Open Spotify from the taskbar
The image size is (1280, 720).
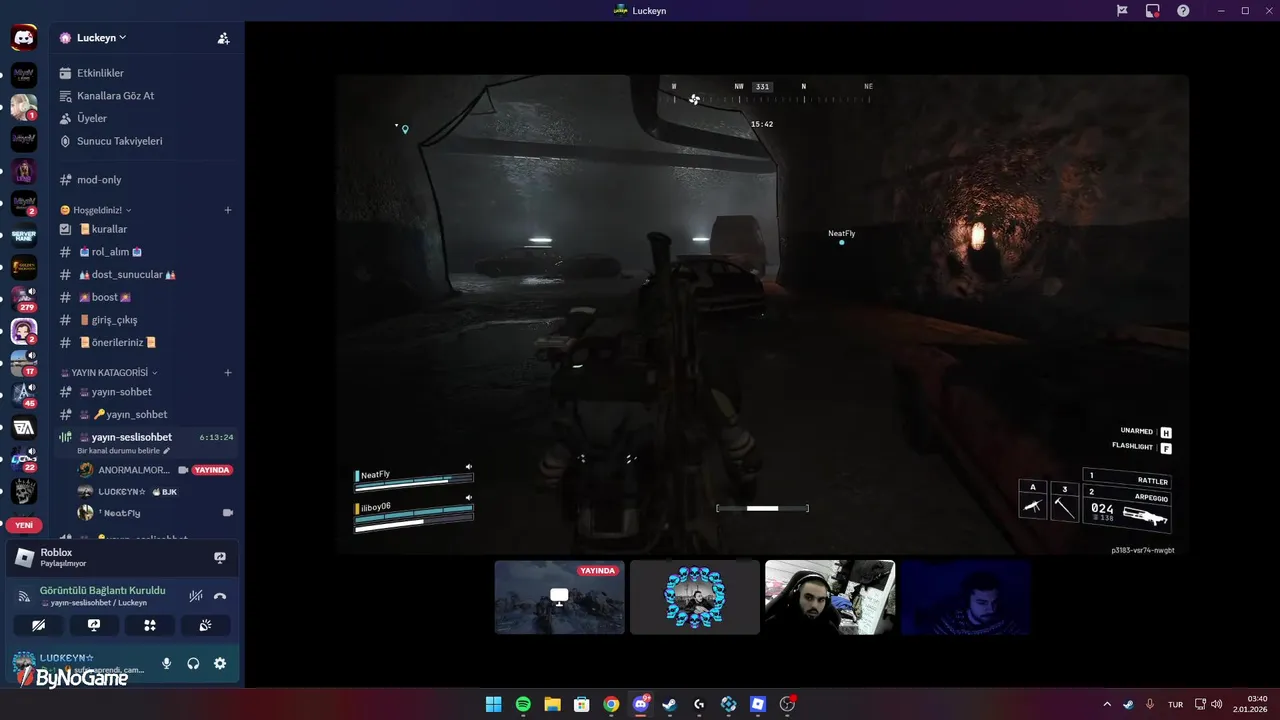click(523, 704)
